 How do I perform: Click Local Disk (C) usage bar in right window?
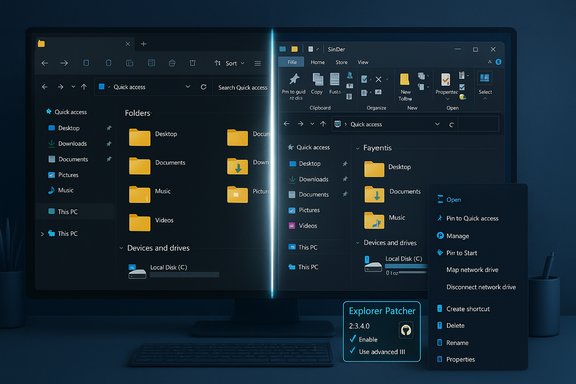coord(406,266)
